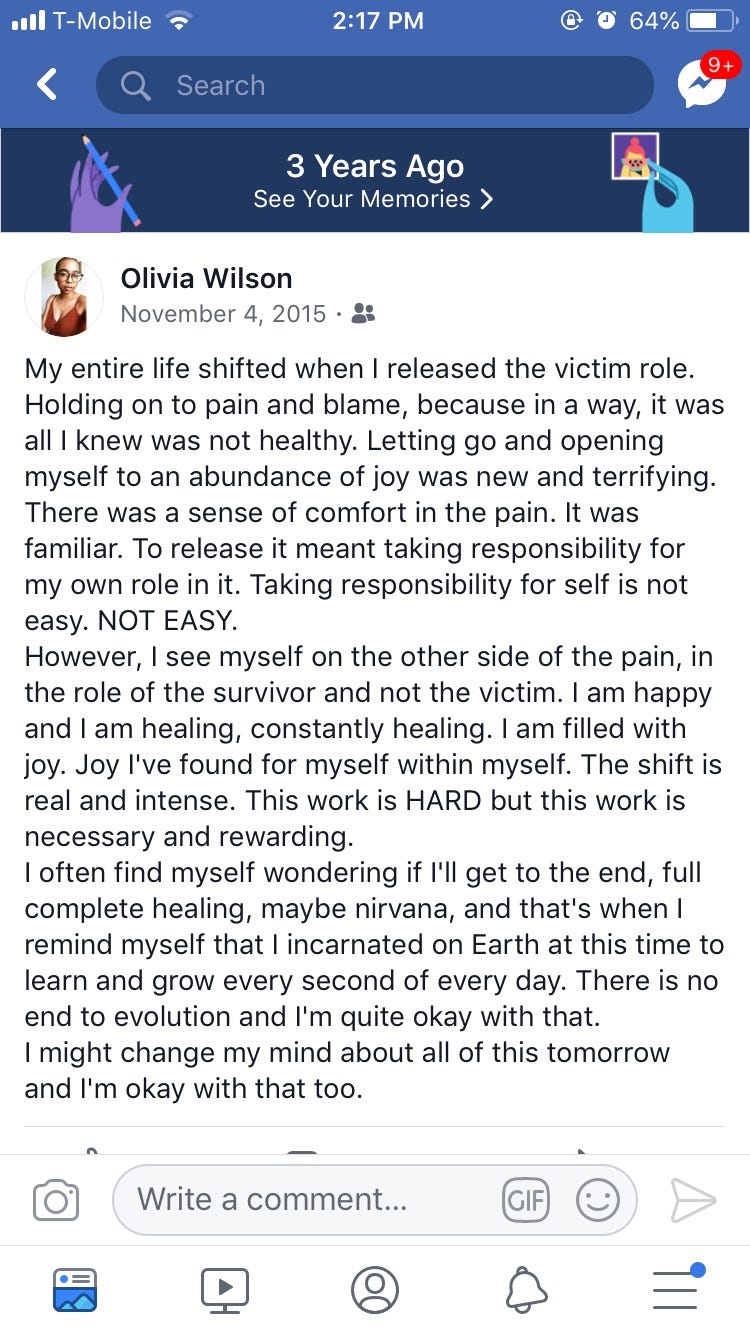Image resolution: width=750 pixels, height=1334 pixels.
Task: Open GIF picker button
Action: (526, 1200)
